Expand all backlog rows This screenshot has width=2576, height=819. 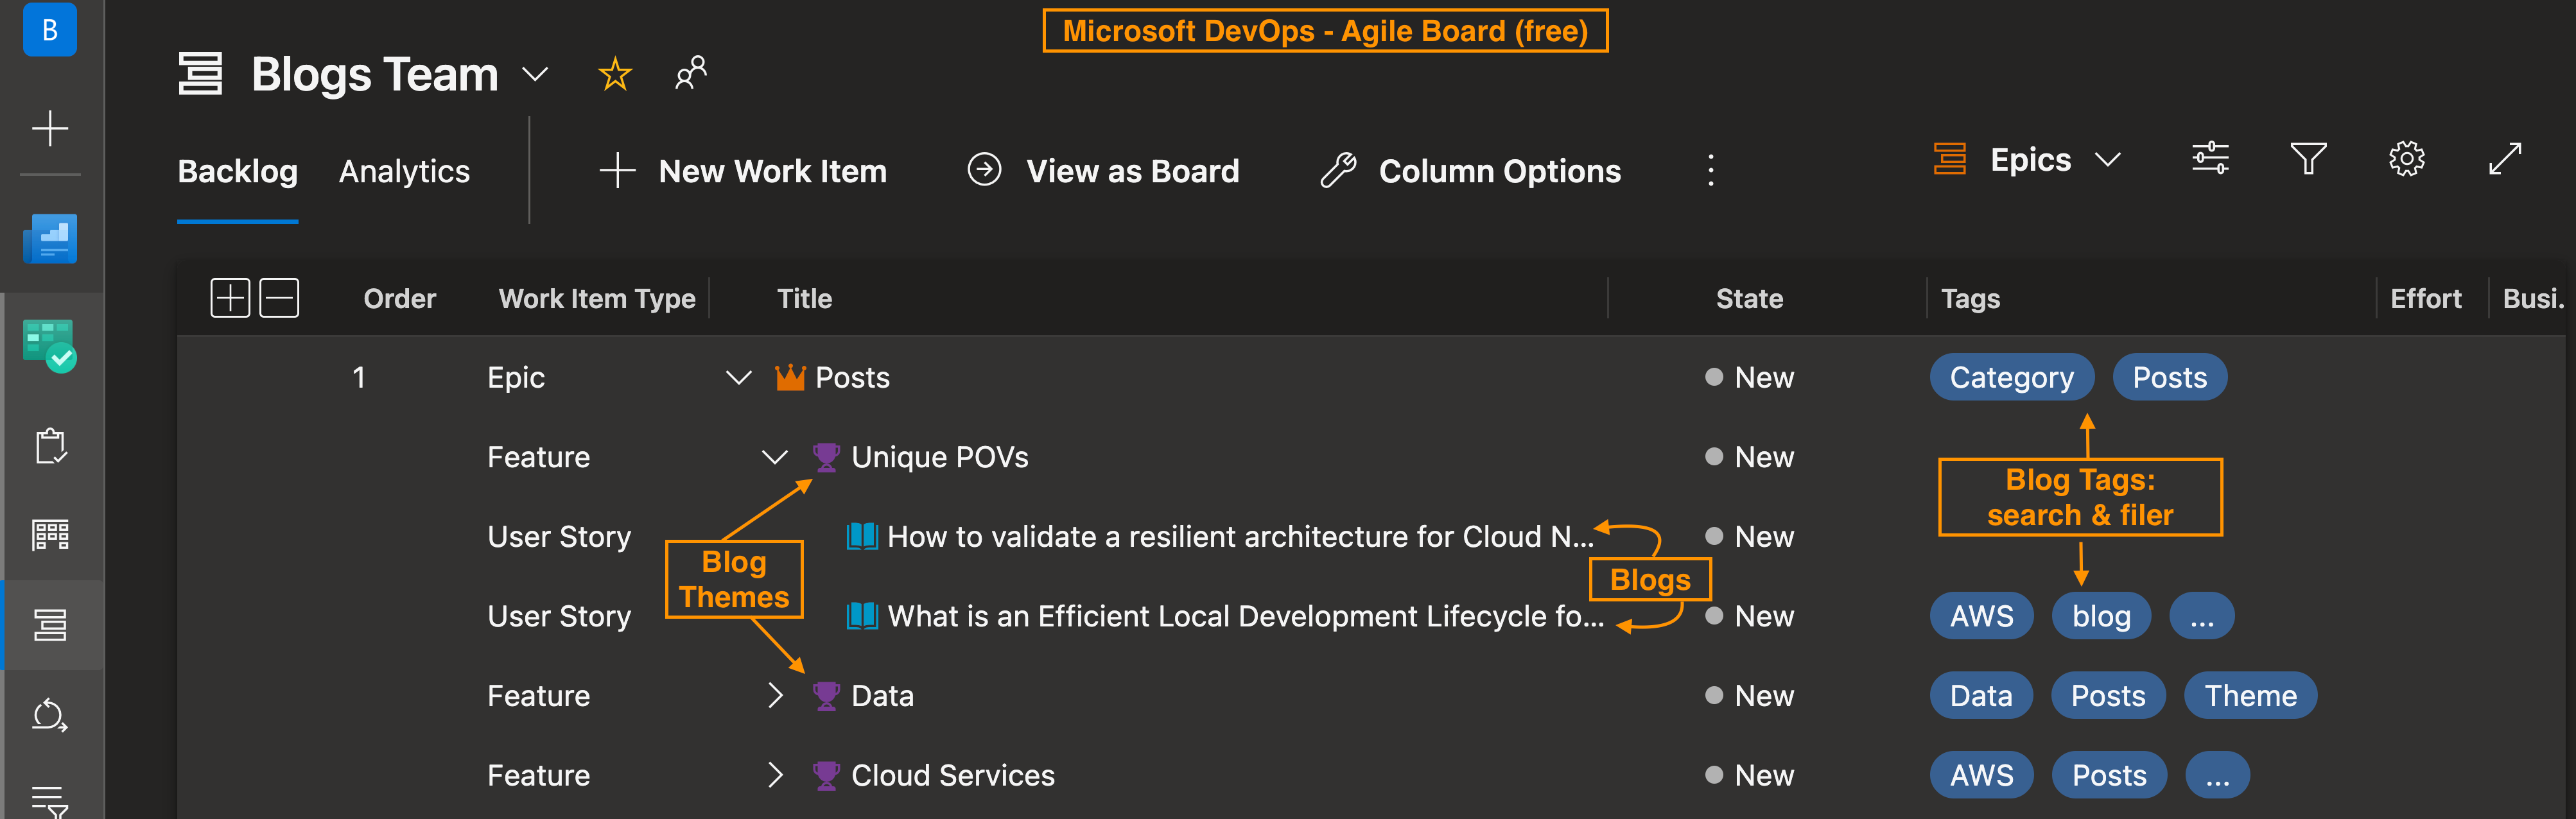230,298
